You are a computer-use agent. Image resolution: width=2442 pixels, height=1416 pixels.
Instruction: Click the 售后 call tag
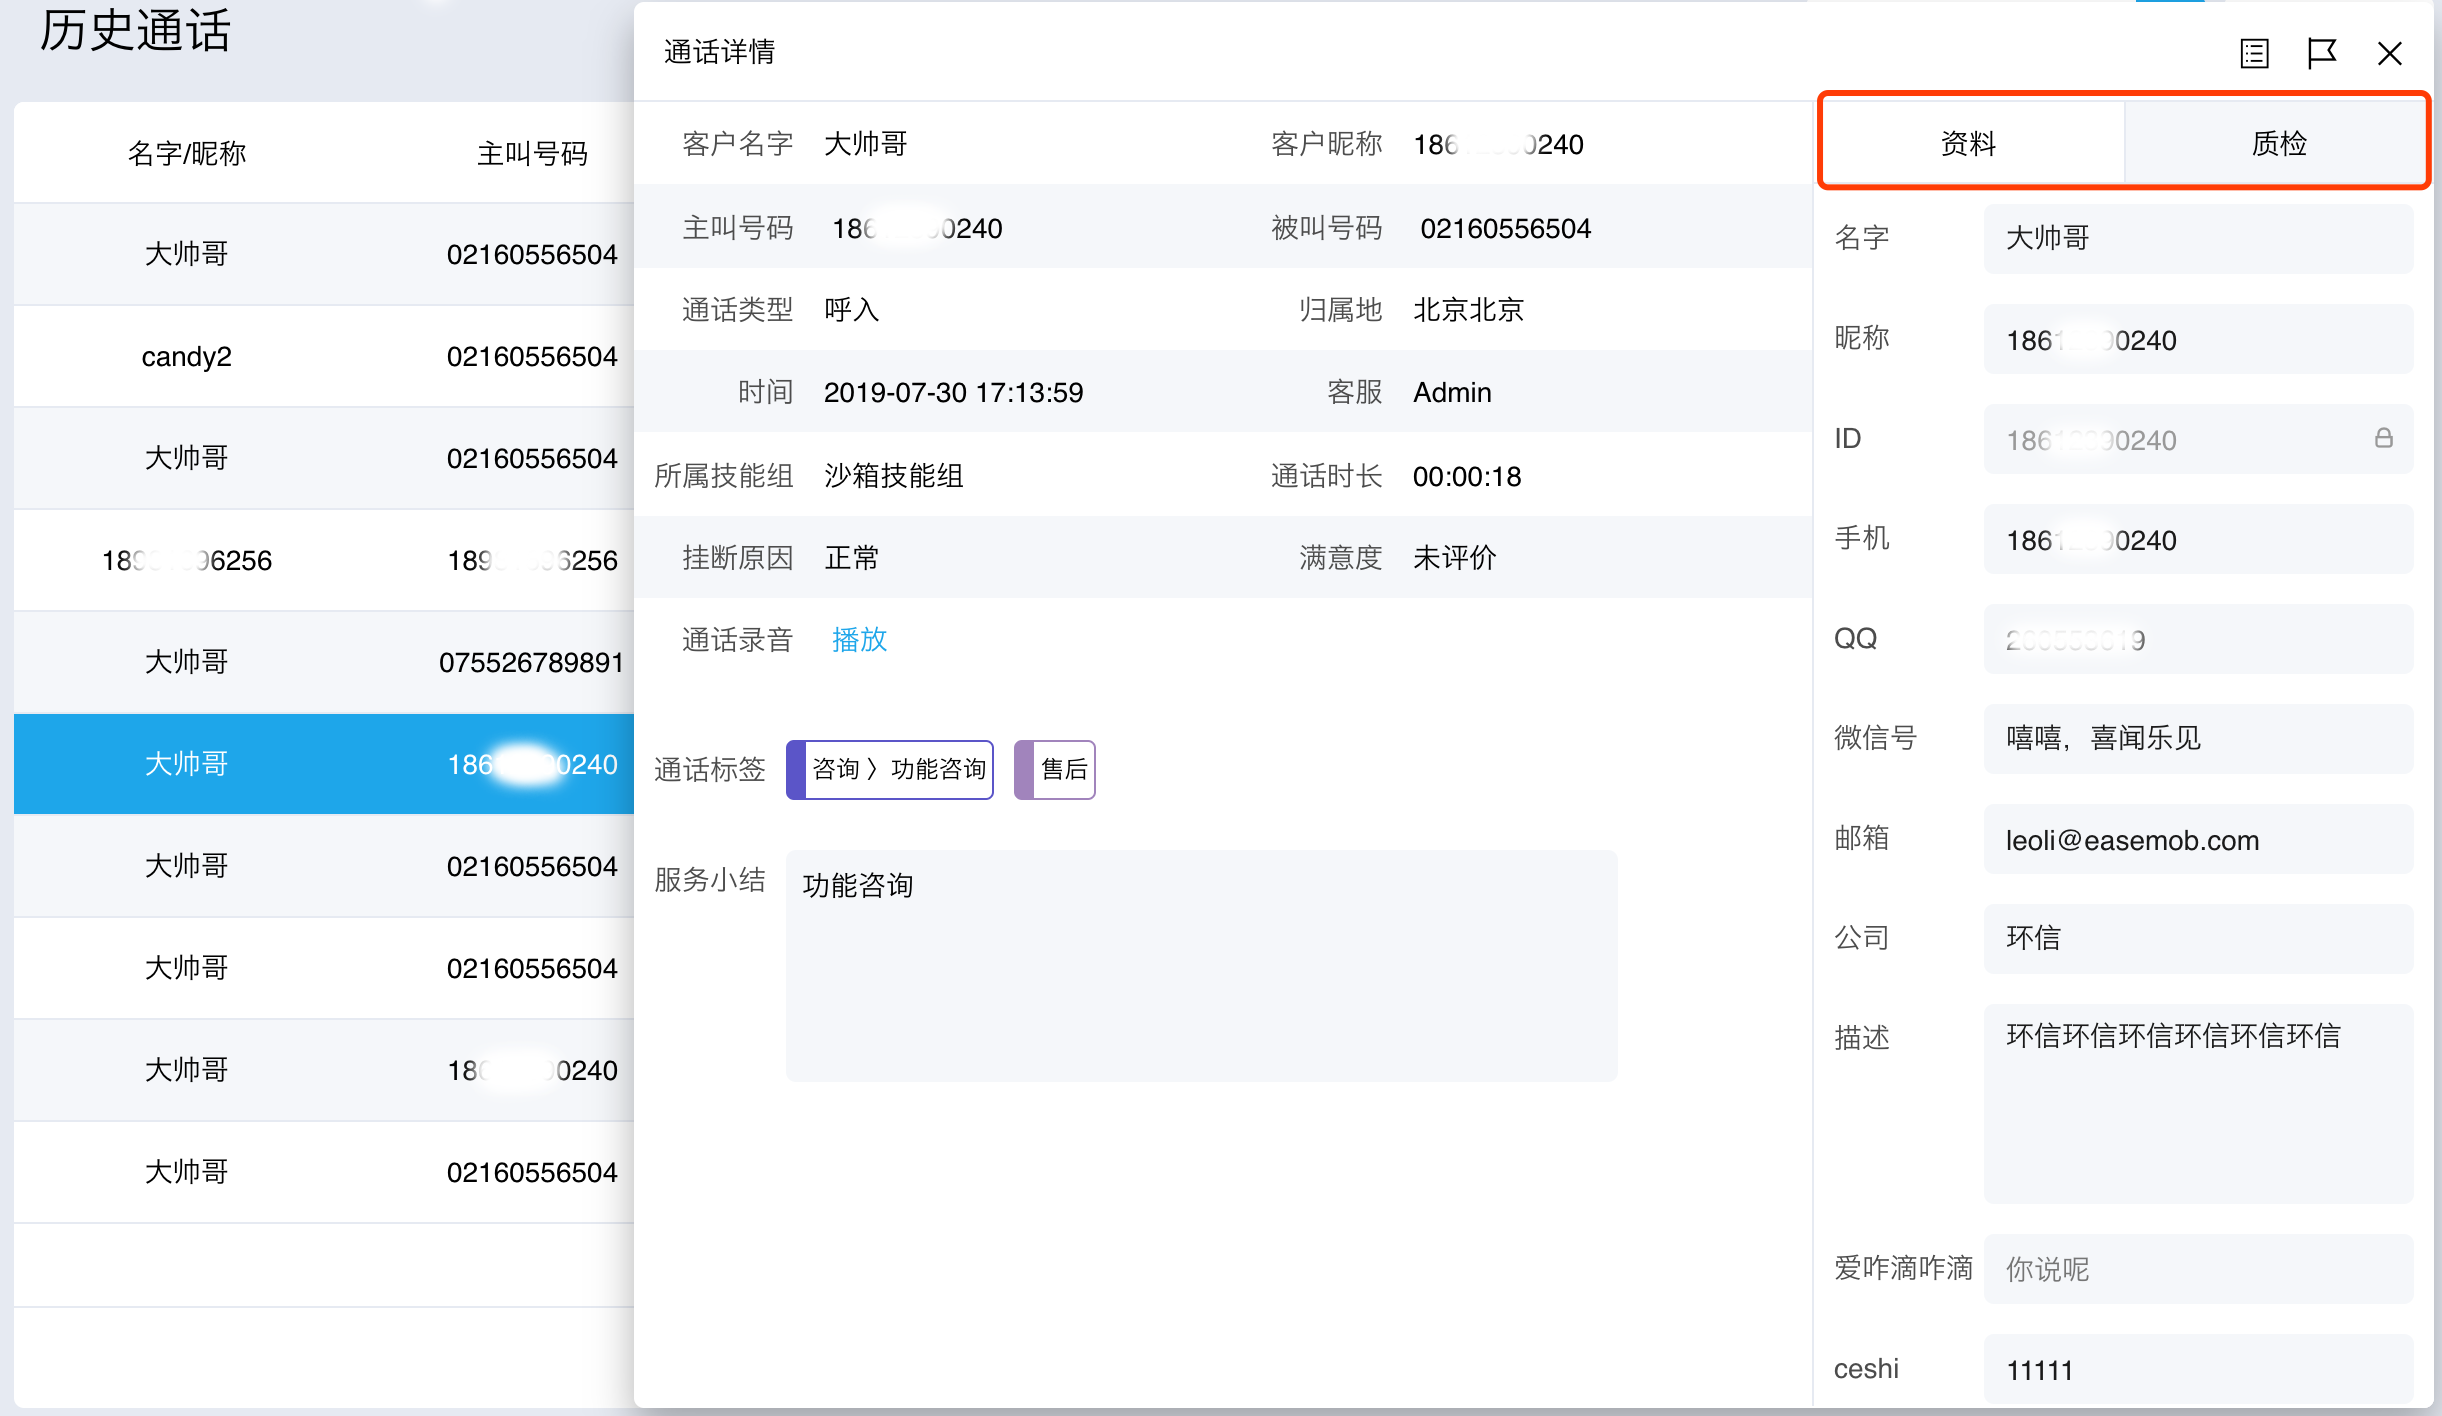(x=1063, y=769)
